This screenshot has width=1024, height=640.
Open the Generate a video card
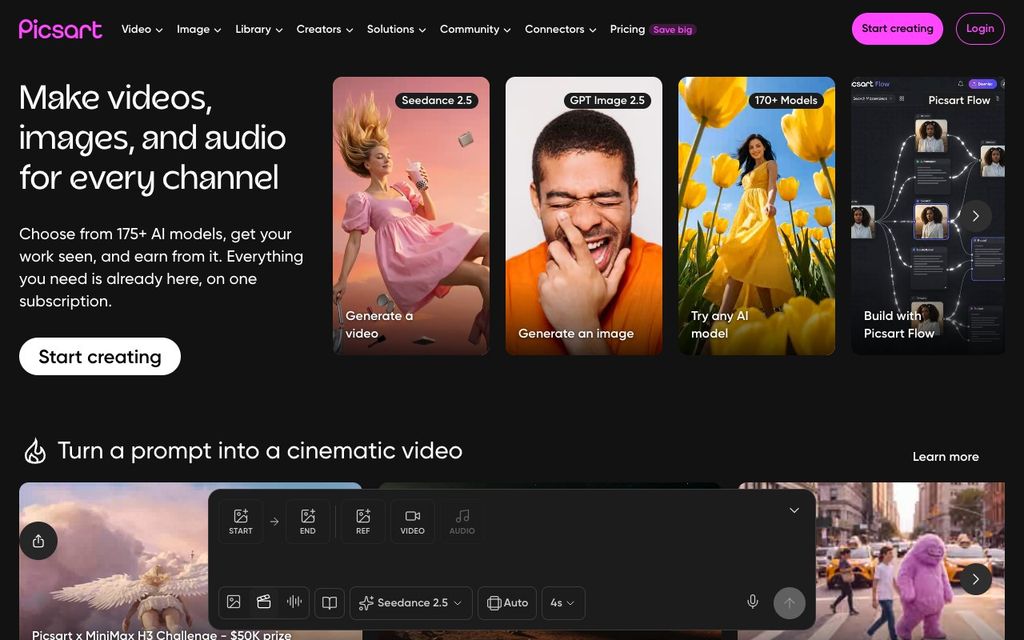(x=411, y=216)
